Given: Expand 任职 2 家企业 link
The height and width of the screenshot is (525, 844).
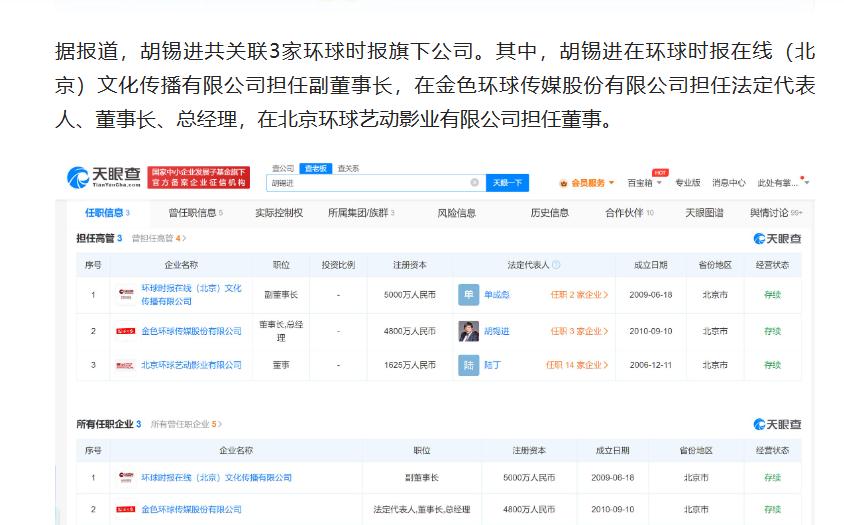Looking at the screenshot, I should [579, 295].
